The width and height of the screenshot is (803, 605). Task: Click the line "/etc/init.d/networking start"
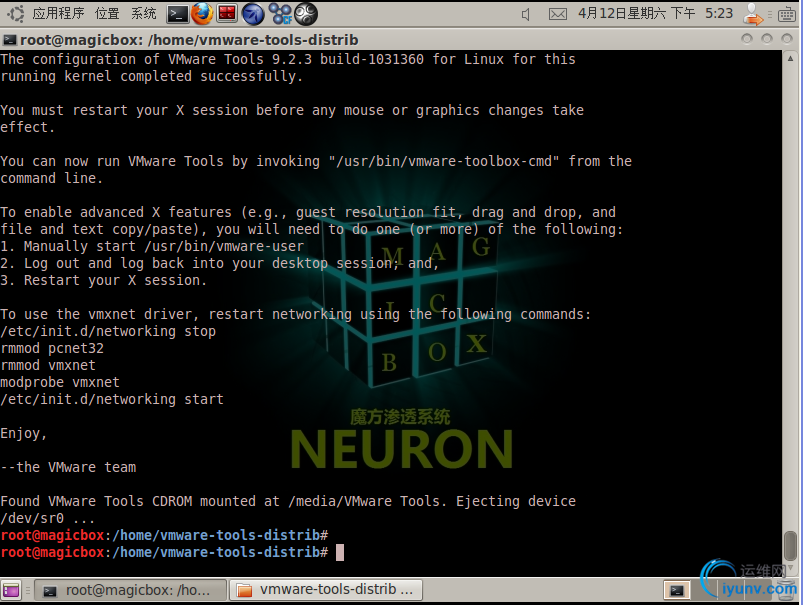(112, 399)
